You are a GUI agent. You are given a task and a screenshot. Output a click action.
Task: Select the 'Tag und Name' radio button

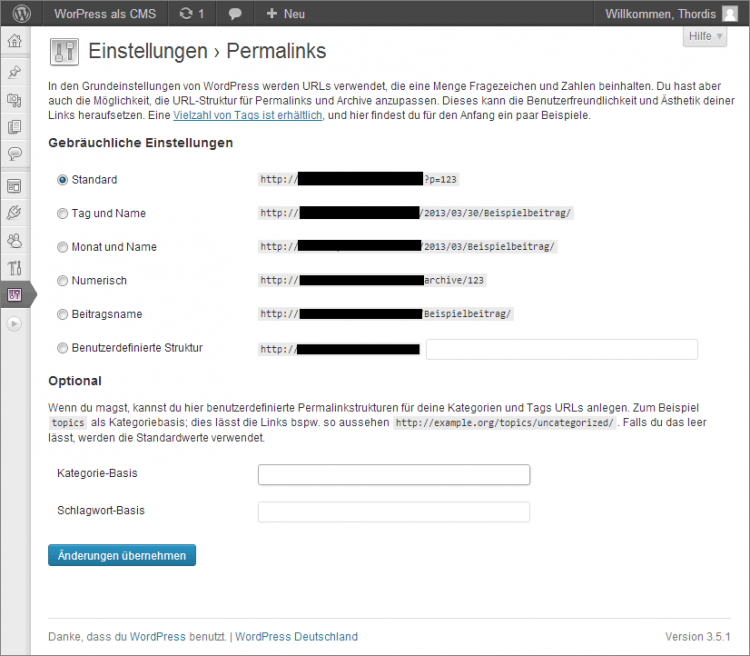point(63,213)
